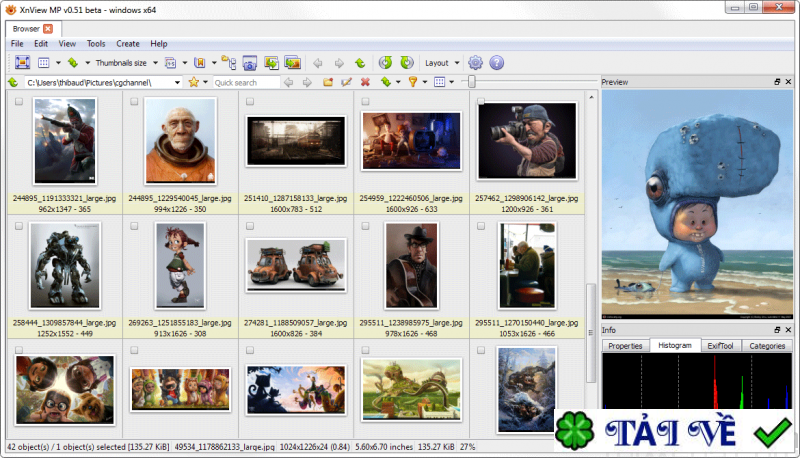Image resolution: width=800 pixels, height=458 pixels.
Task: Expand the folder path dropdown list
Action: (177, 82)
